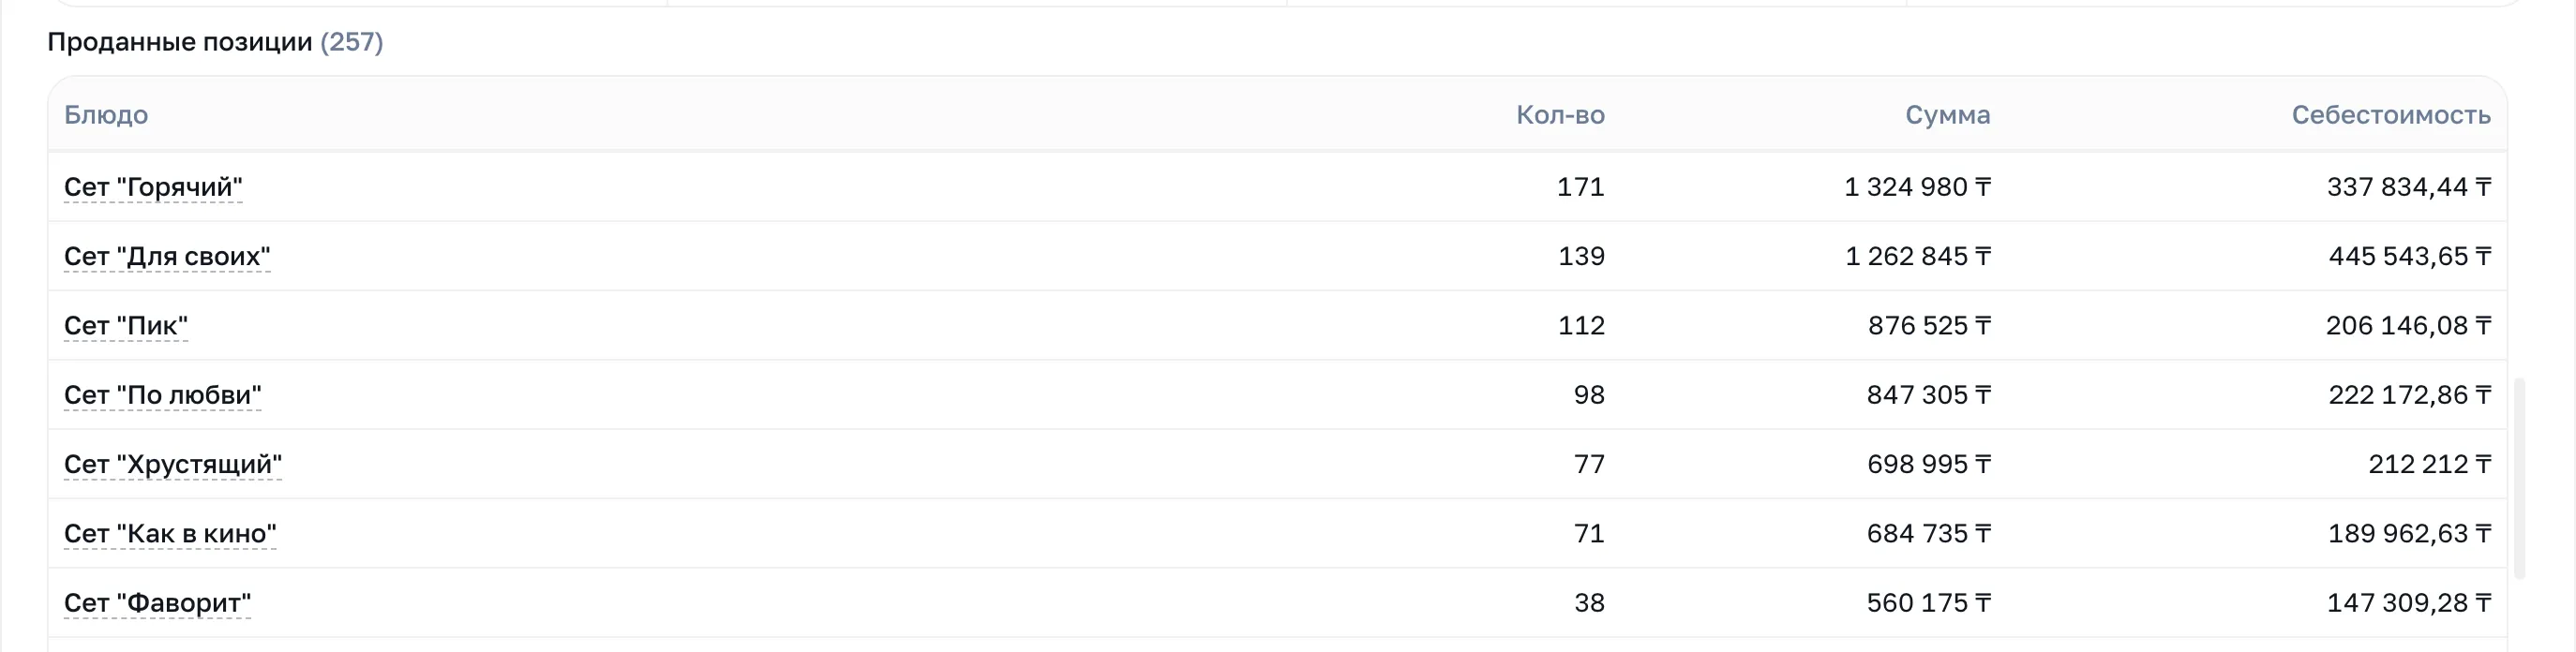The image size is (2576, 652).
Task: Open the Сет "Как в кино" dish link
Action: coord(170,534)
